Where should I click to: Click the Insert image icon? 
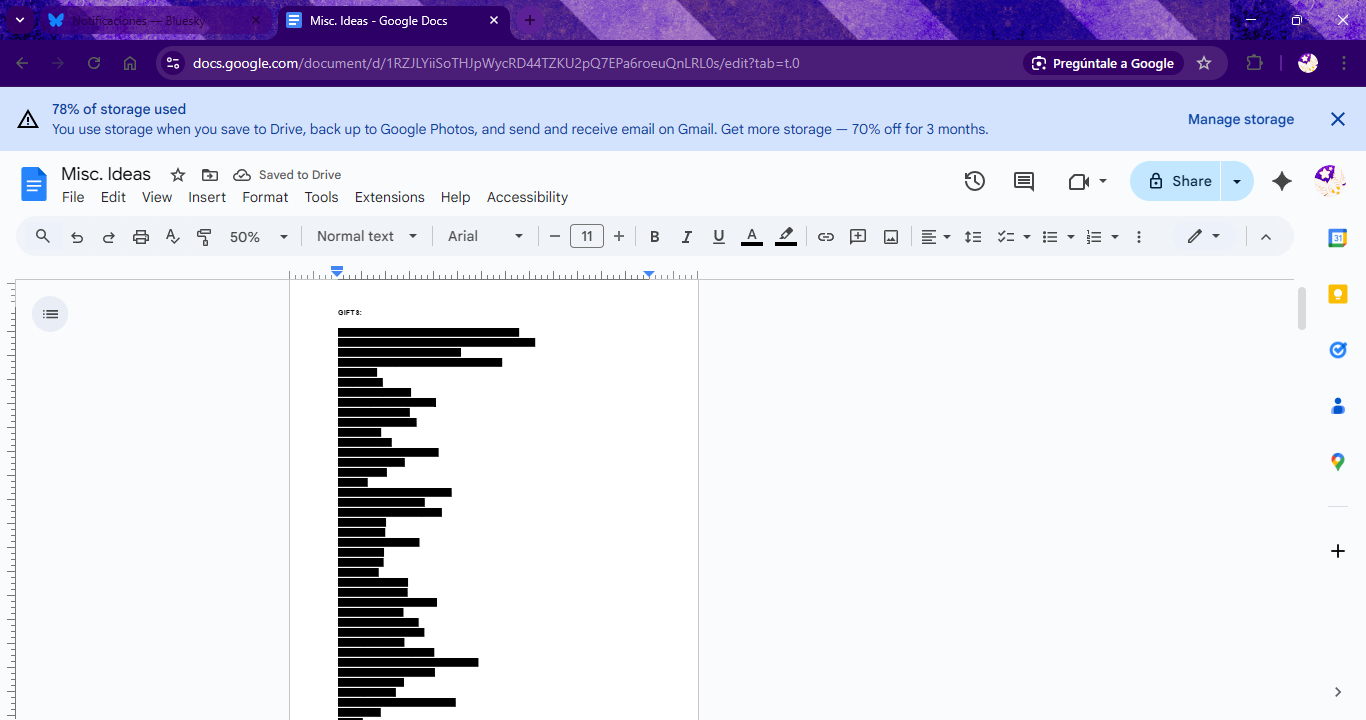click(x=891, y=237)
